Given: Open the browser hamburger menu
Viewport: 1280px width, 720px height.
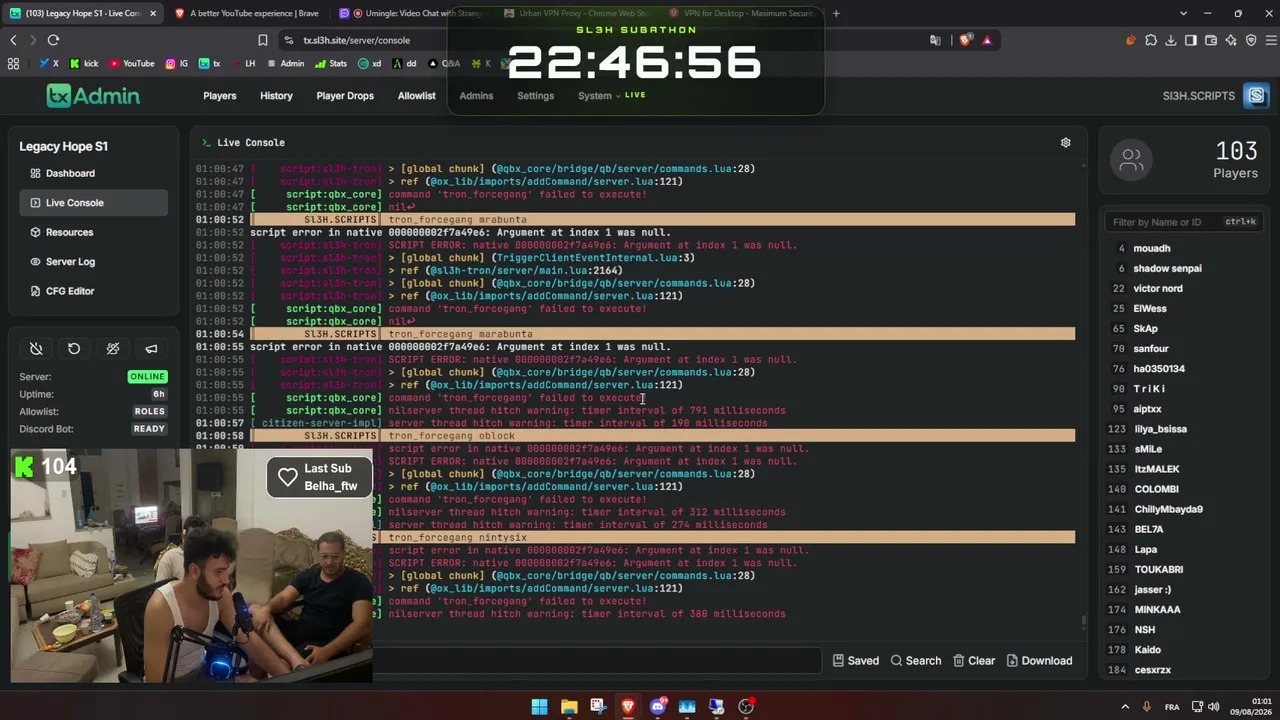Looking at the screenshot, I should point(1271,40).
